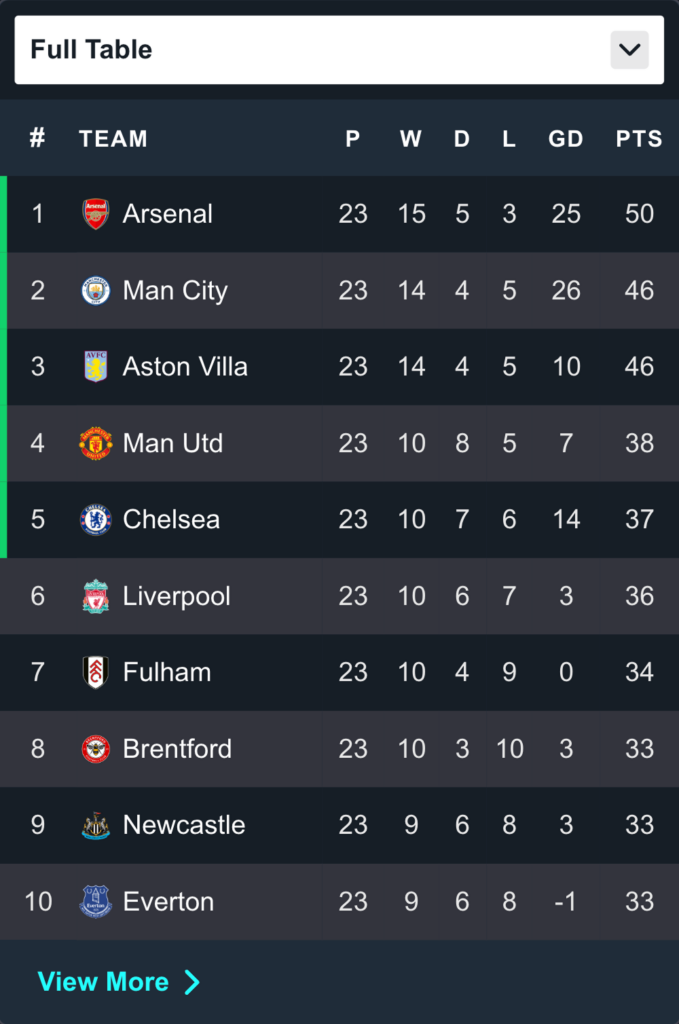
Task: Click the Man City club crest
Action: tap(96, 291)
